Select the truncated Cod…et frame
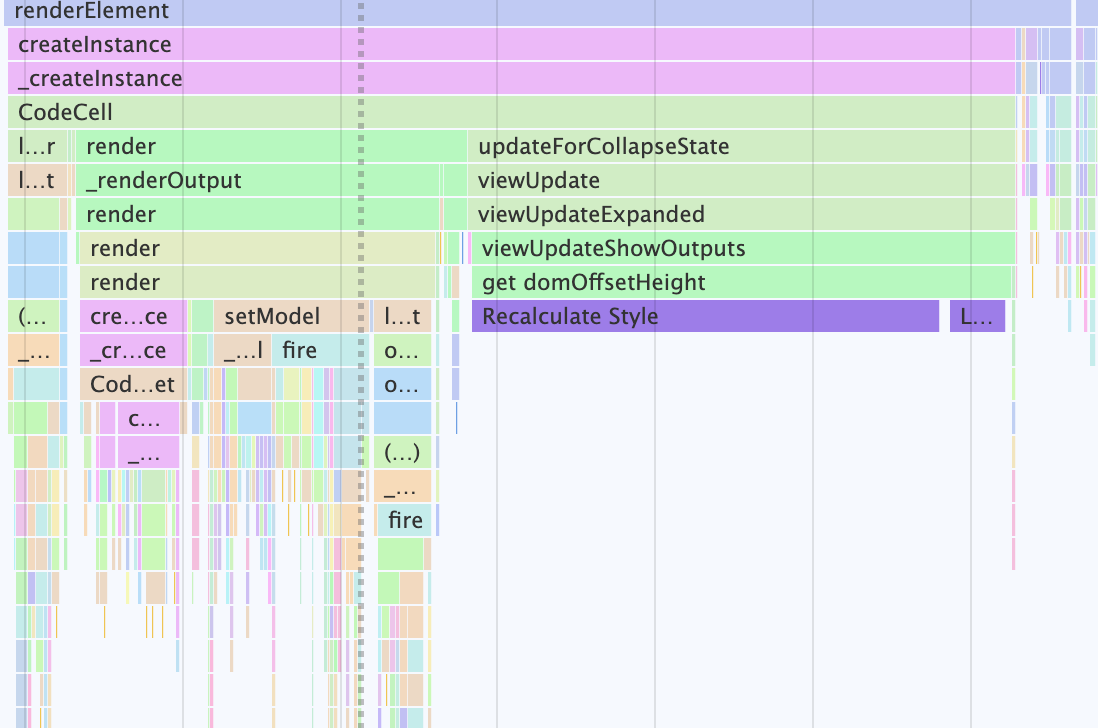Viewport: 1098px width, 728px height. coord(132,384)
